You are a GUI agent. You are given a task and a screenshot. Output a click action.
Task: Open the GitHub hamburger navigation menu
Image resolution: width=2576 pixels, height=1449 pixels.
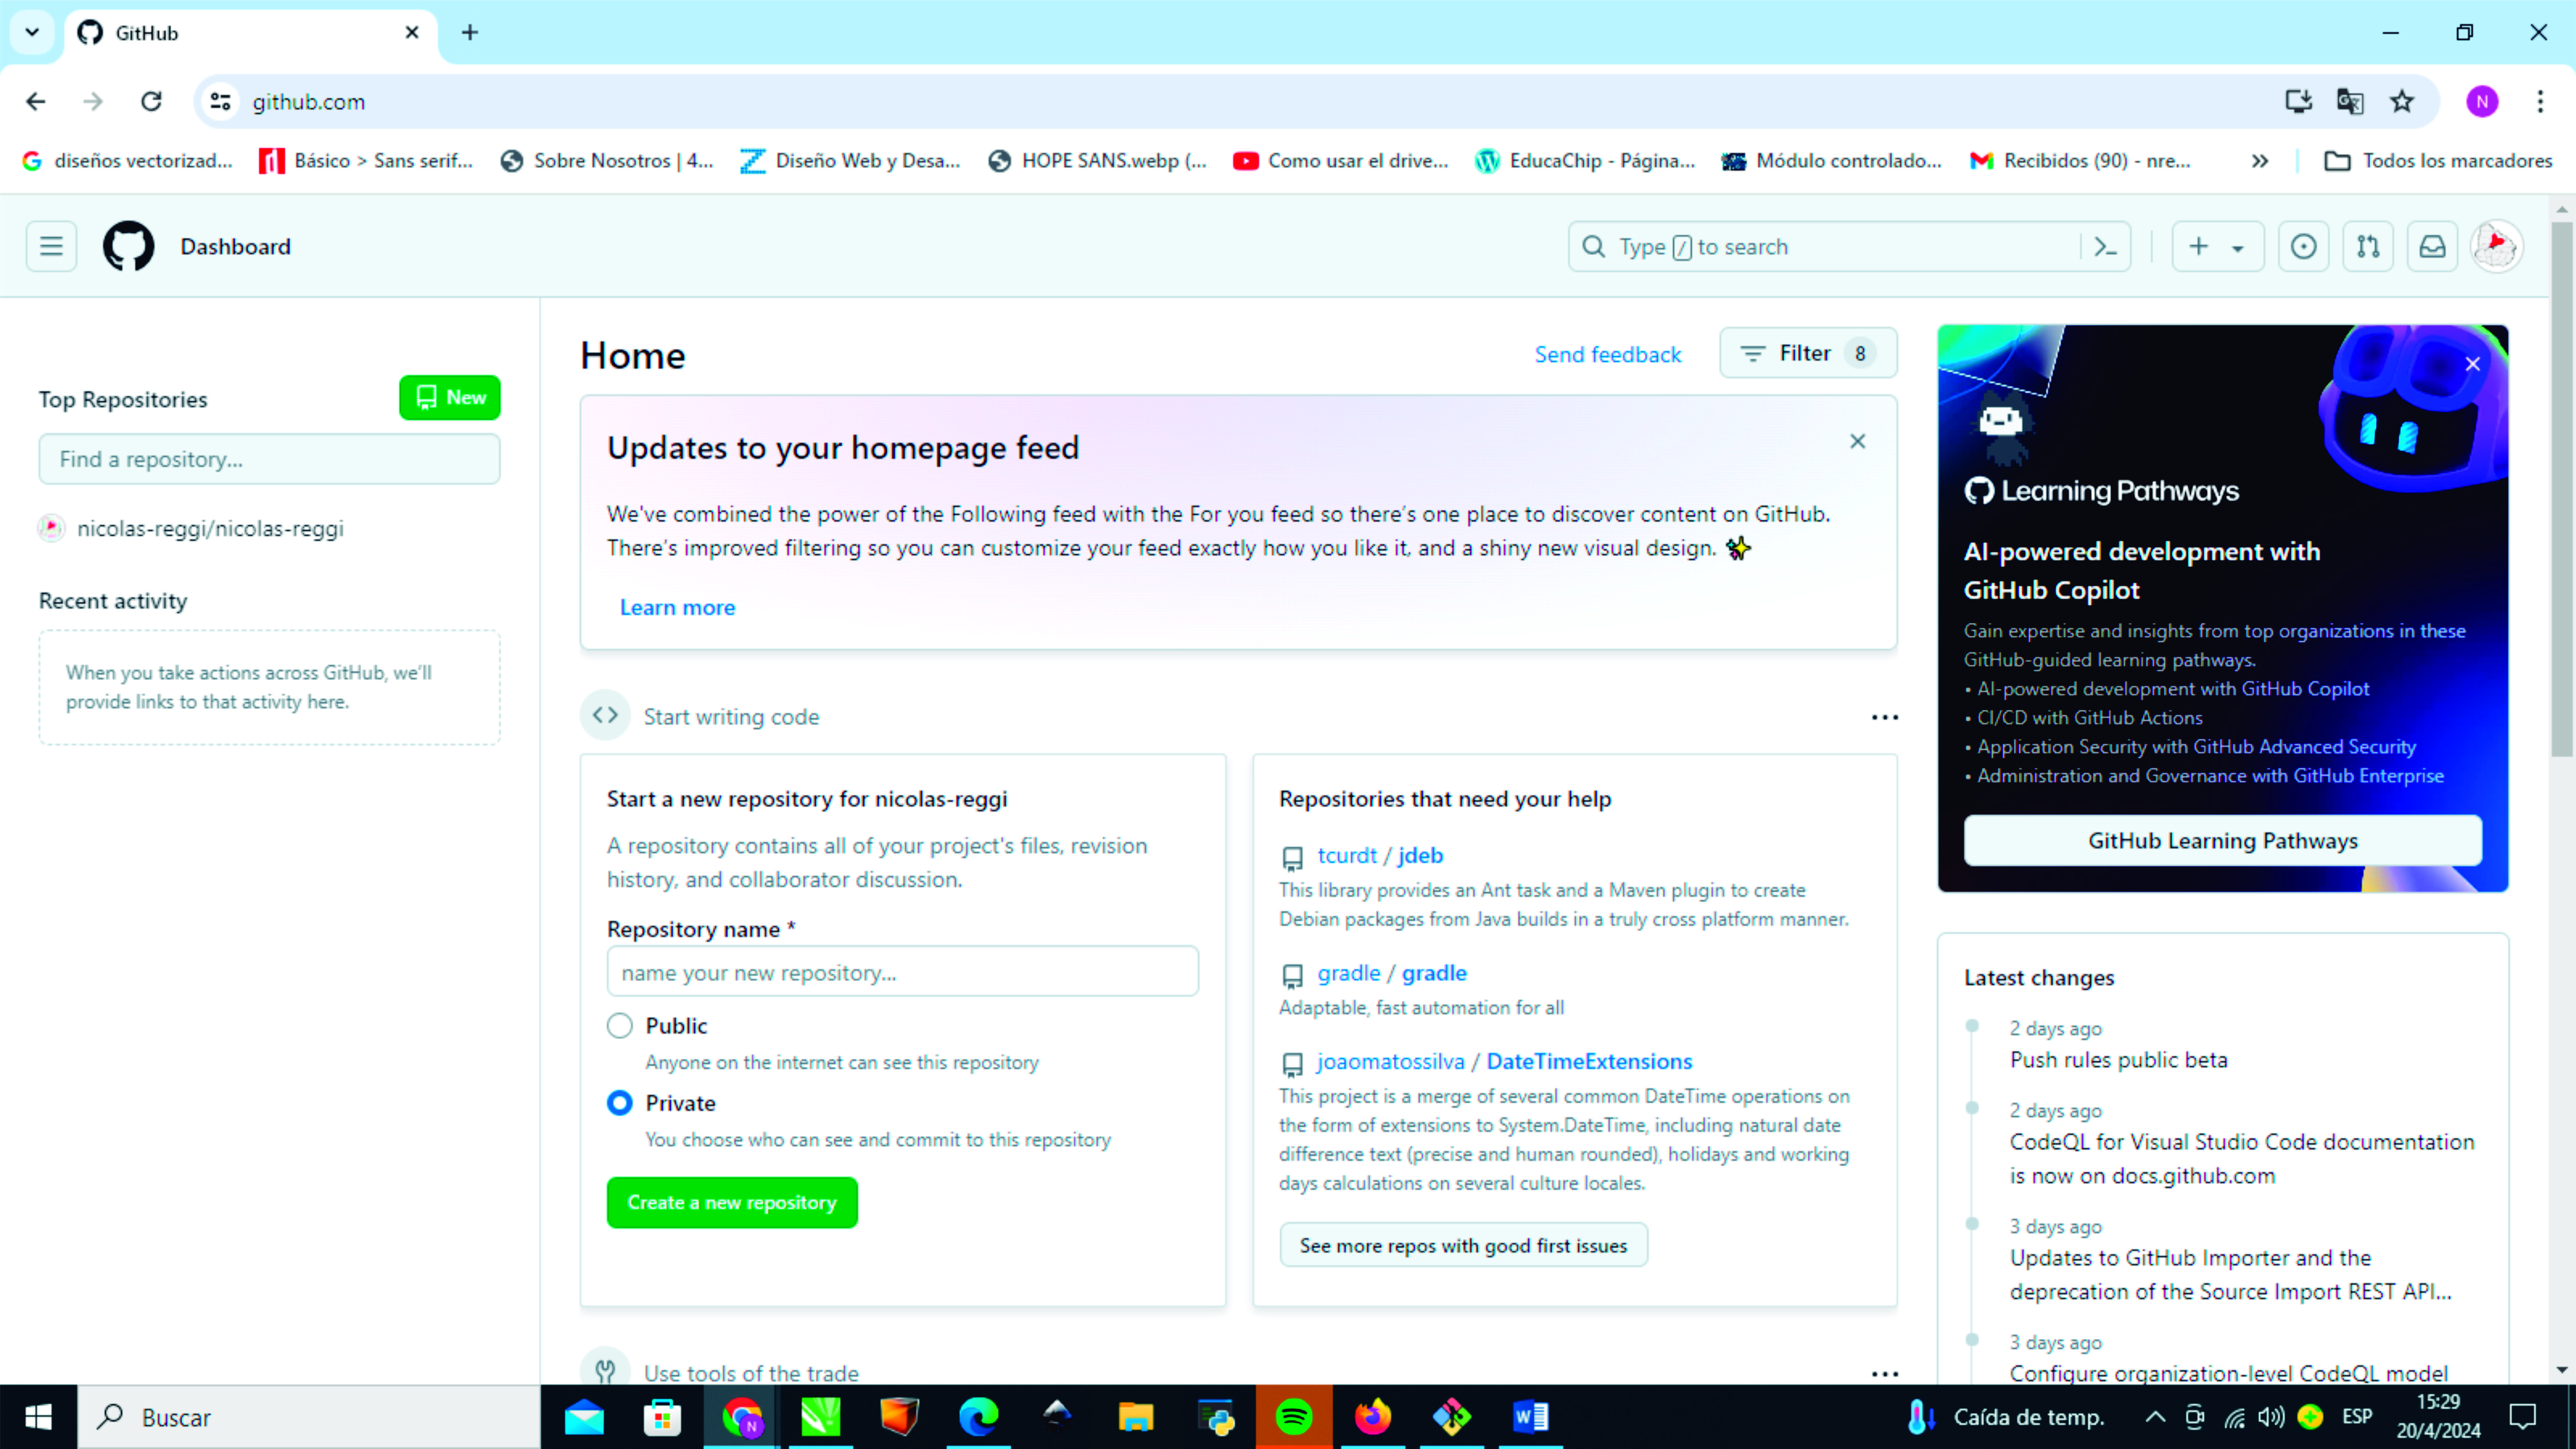(51, 246)
